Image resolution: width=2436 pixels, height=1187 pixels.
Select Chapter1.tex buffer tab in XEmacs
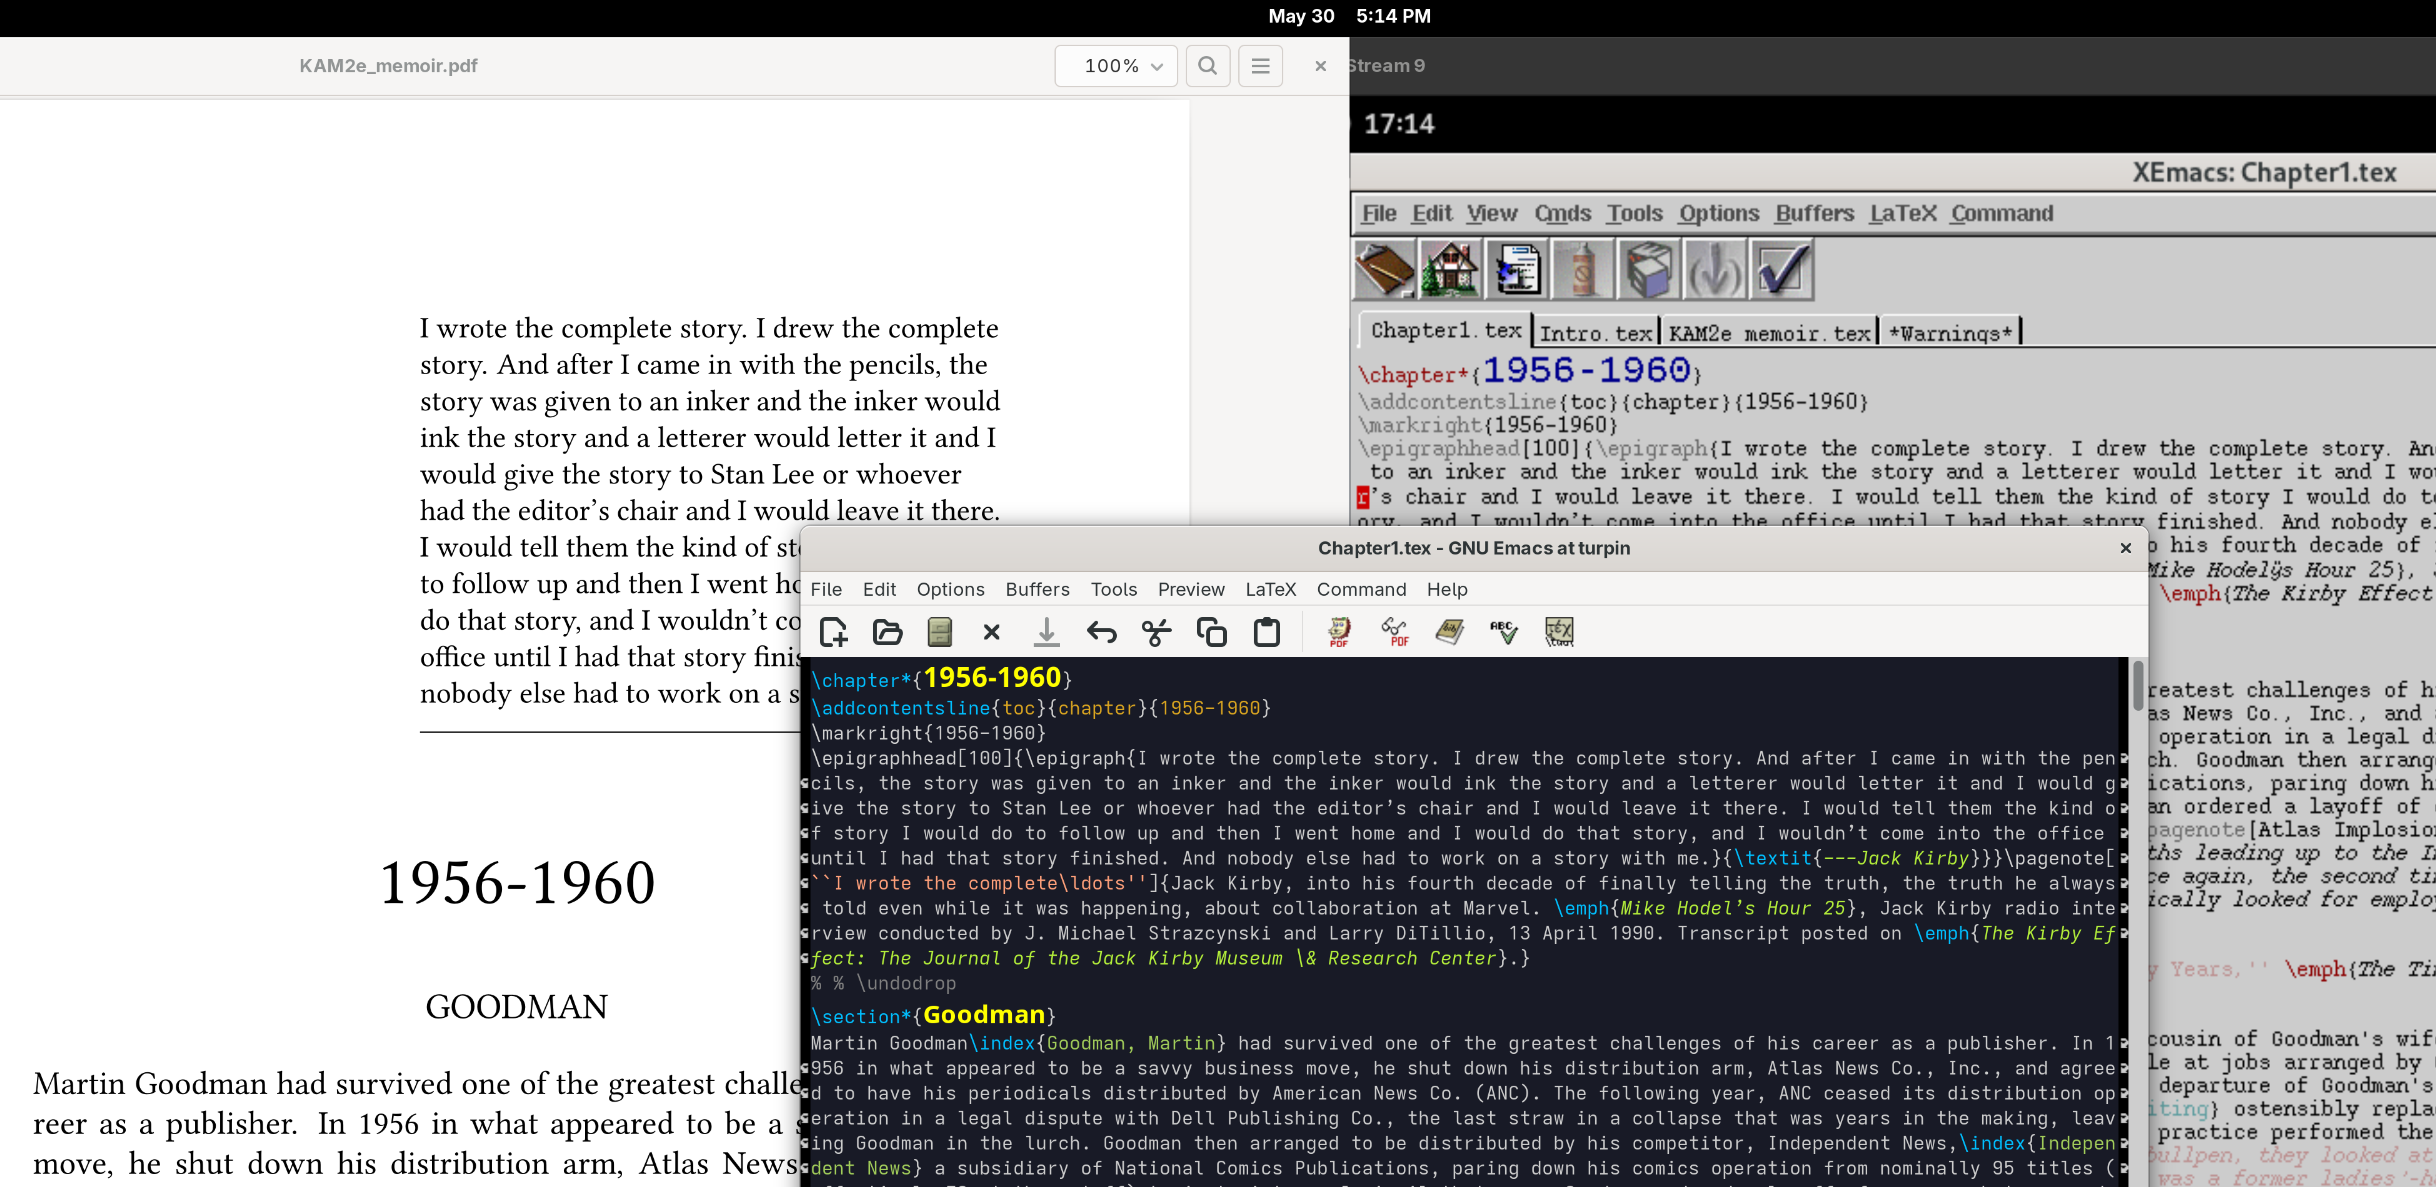pos(1446,330)
